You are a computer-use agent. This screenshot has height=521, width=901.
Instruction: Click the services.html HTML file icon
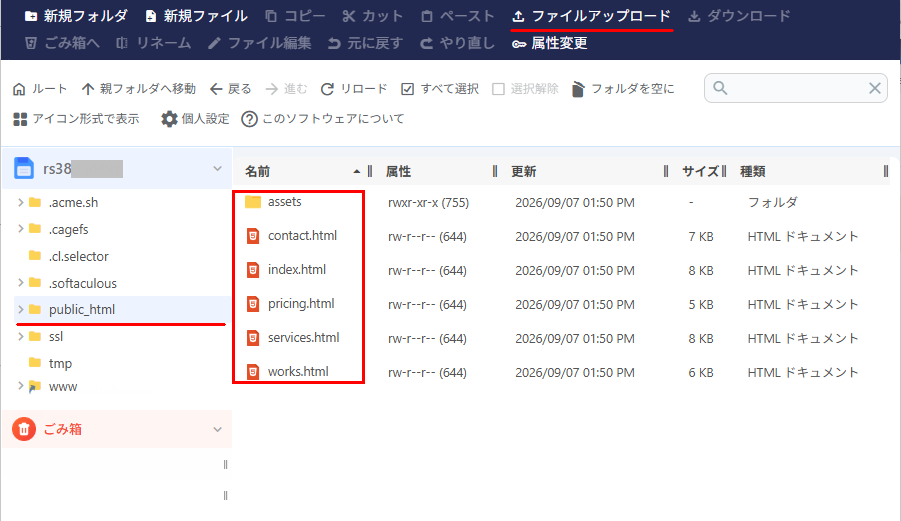[x=253, y=338]
